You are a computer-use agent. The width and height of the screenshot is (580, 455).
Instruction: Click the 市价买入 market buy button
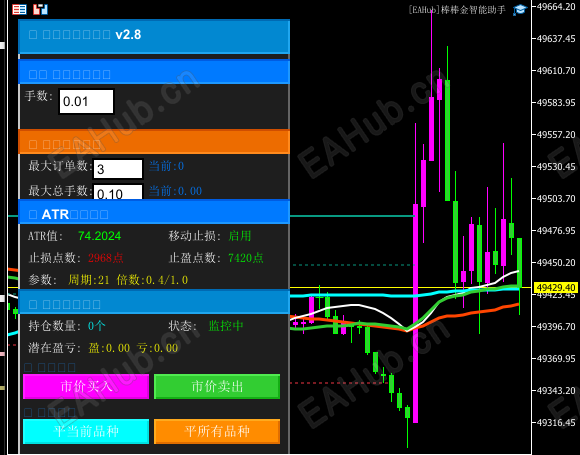coord(86,387)
